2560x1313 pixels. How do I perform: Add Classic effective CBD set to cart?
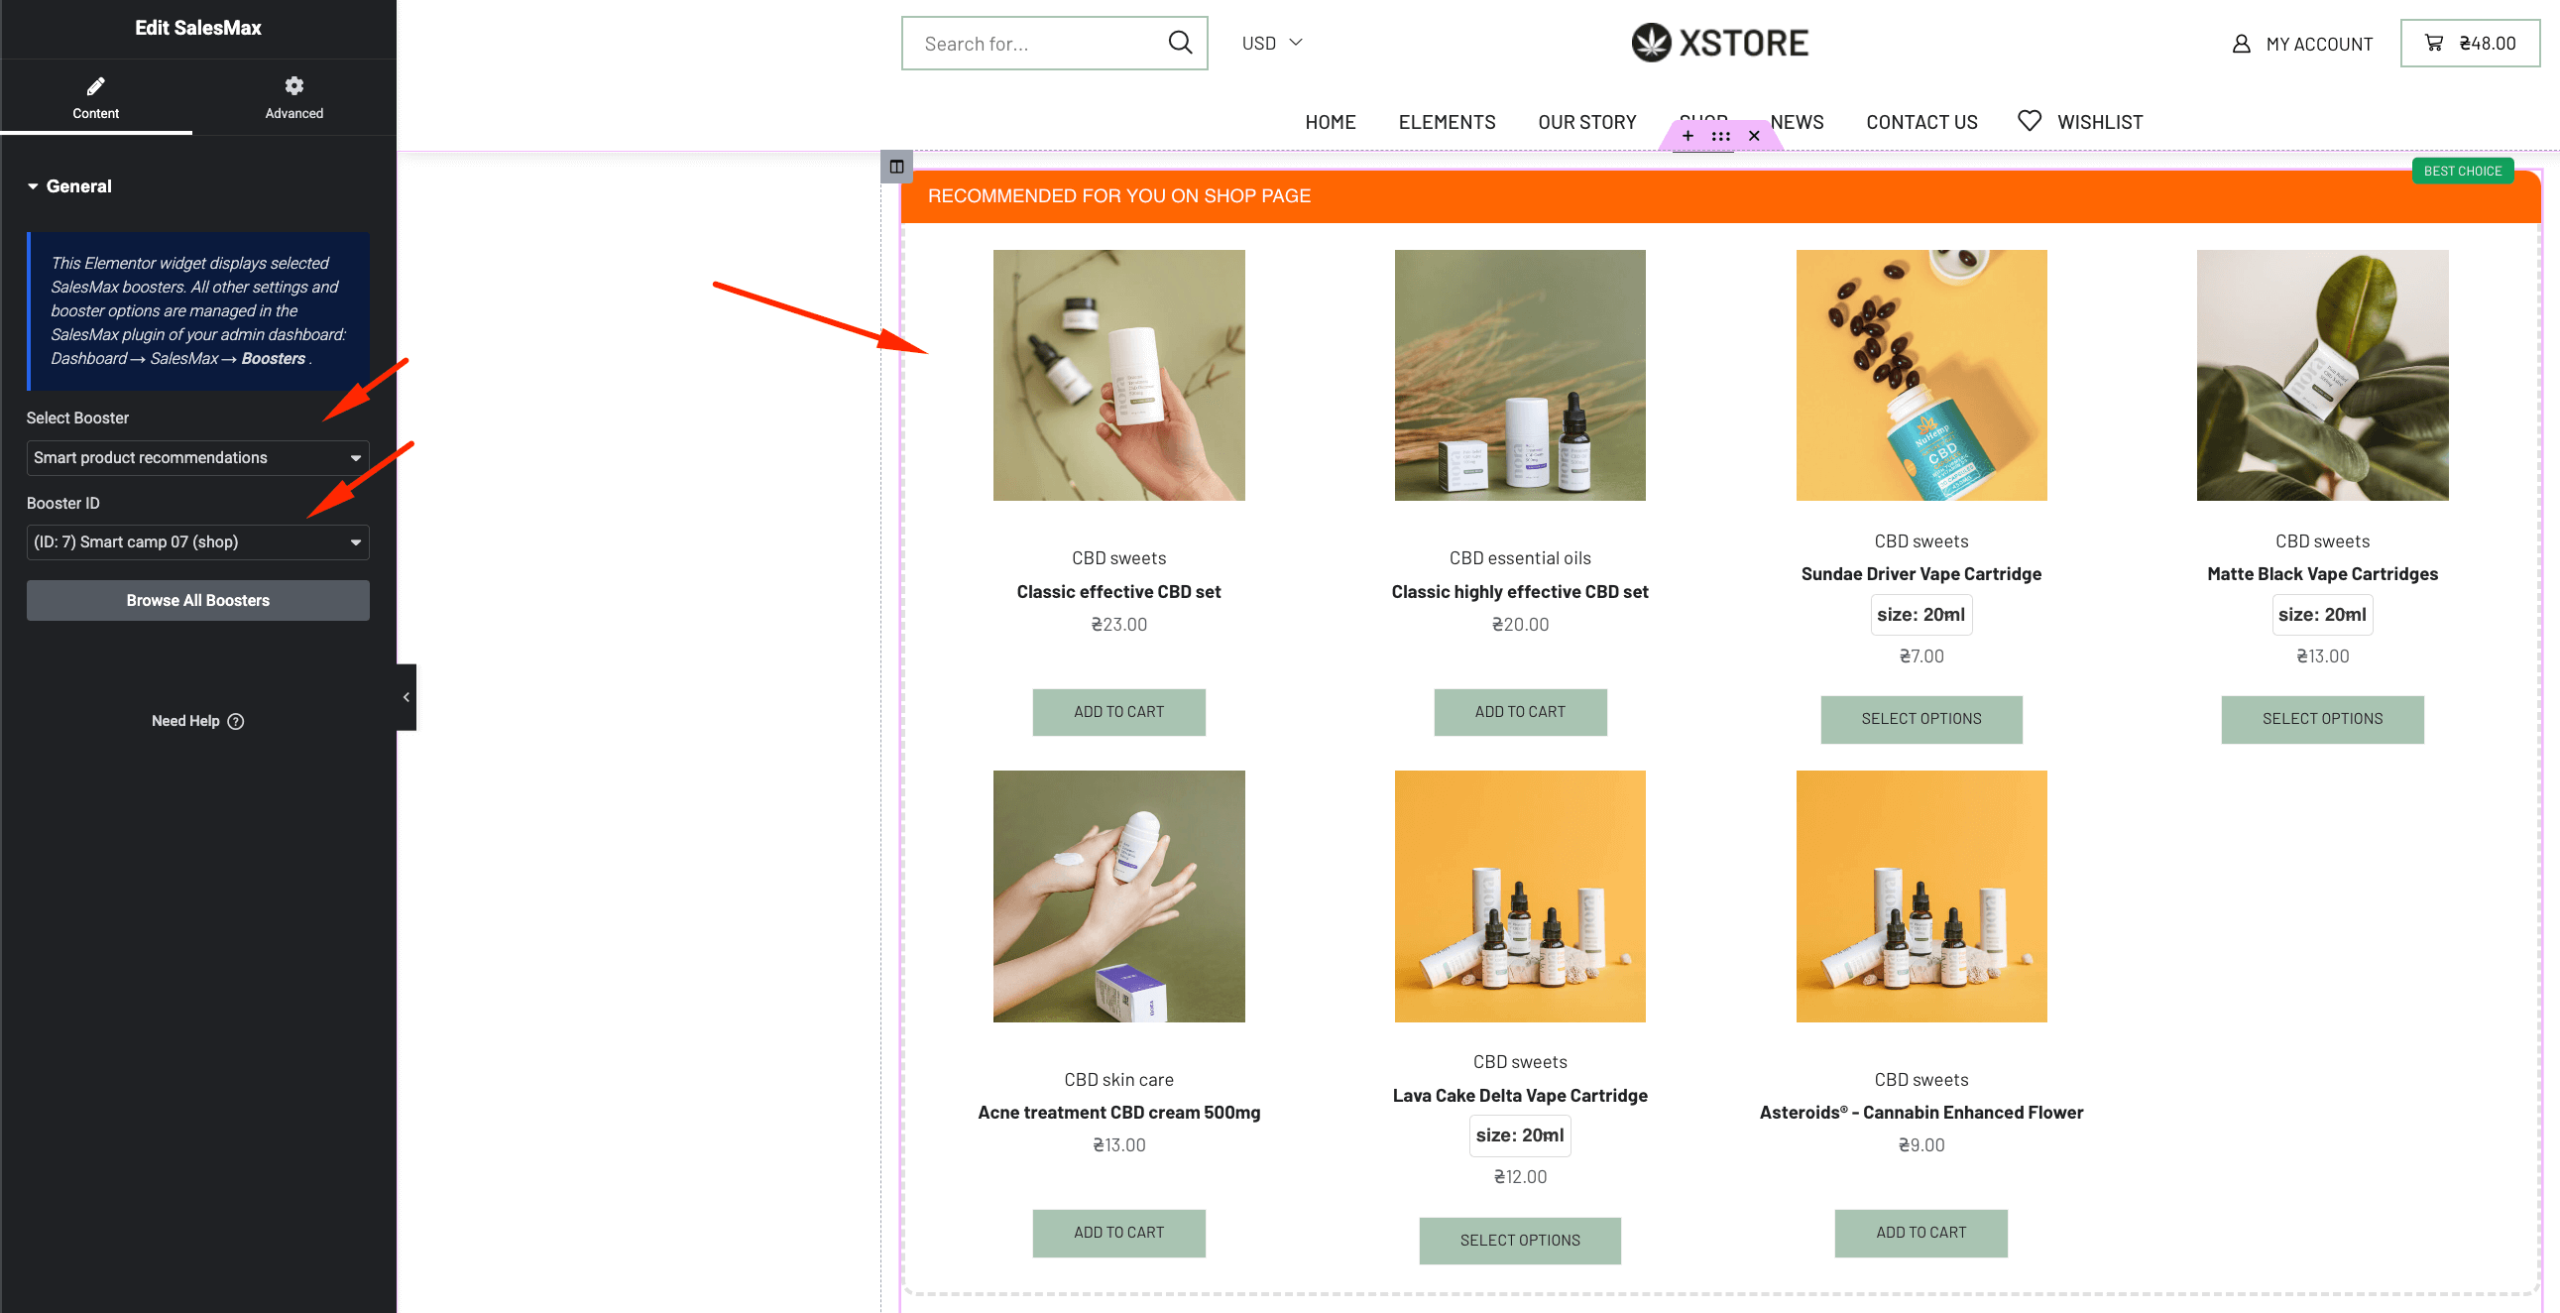point(1118,712)
